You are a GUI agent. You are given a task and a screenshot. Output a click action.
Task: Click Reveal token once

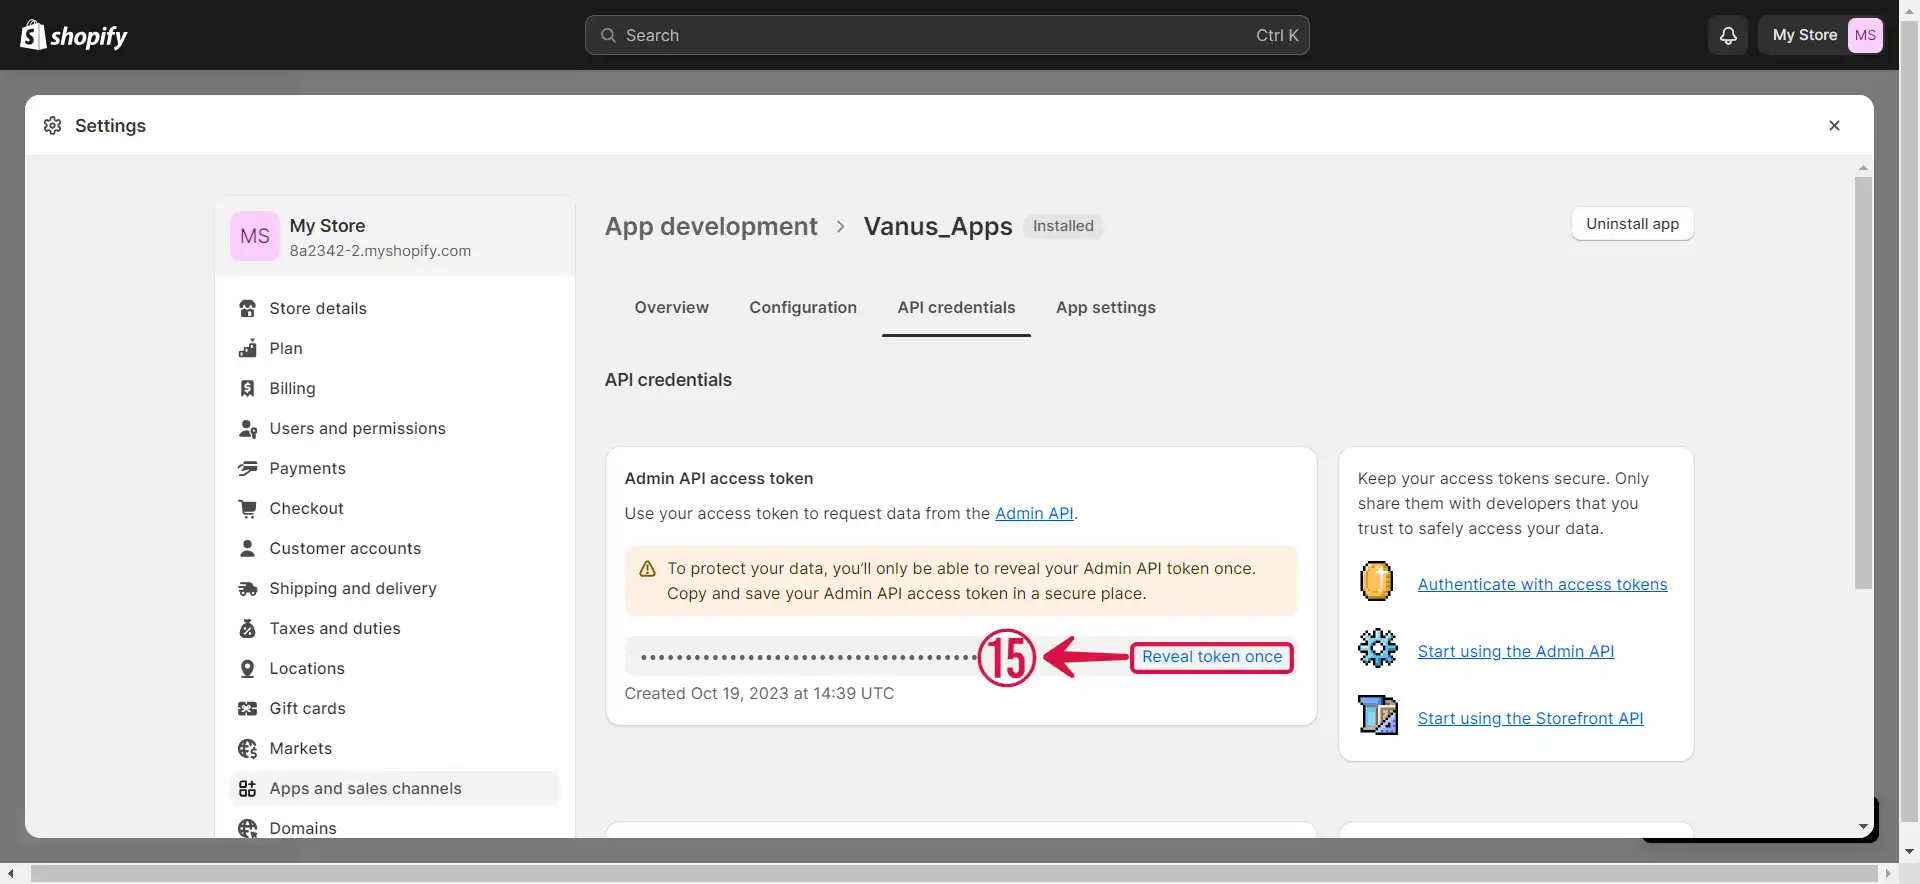click(x=1212, y=656)
